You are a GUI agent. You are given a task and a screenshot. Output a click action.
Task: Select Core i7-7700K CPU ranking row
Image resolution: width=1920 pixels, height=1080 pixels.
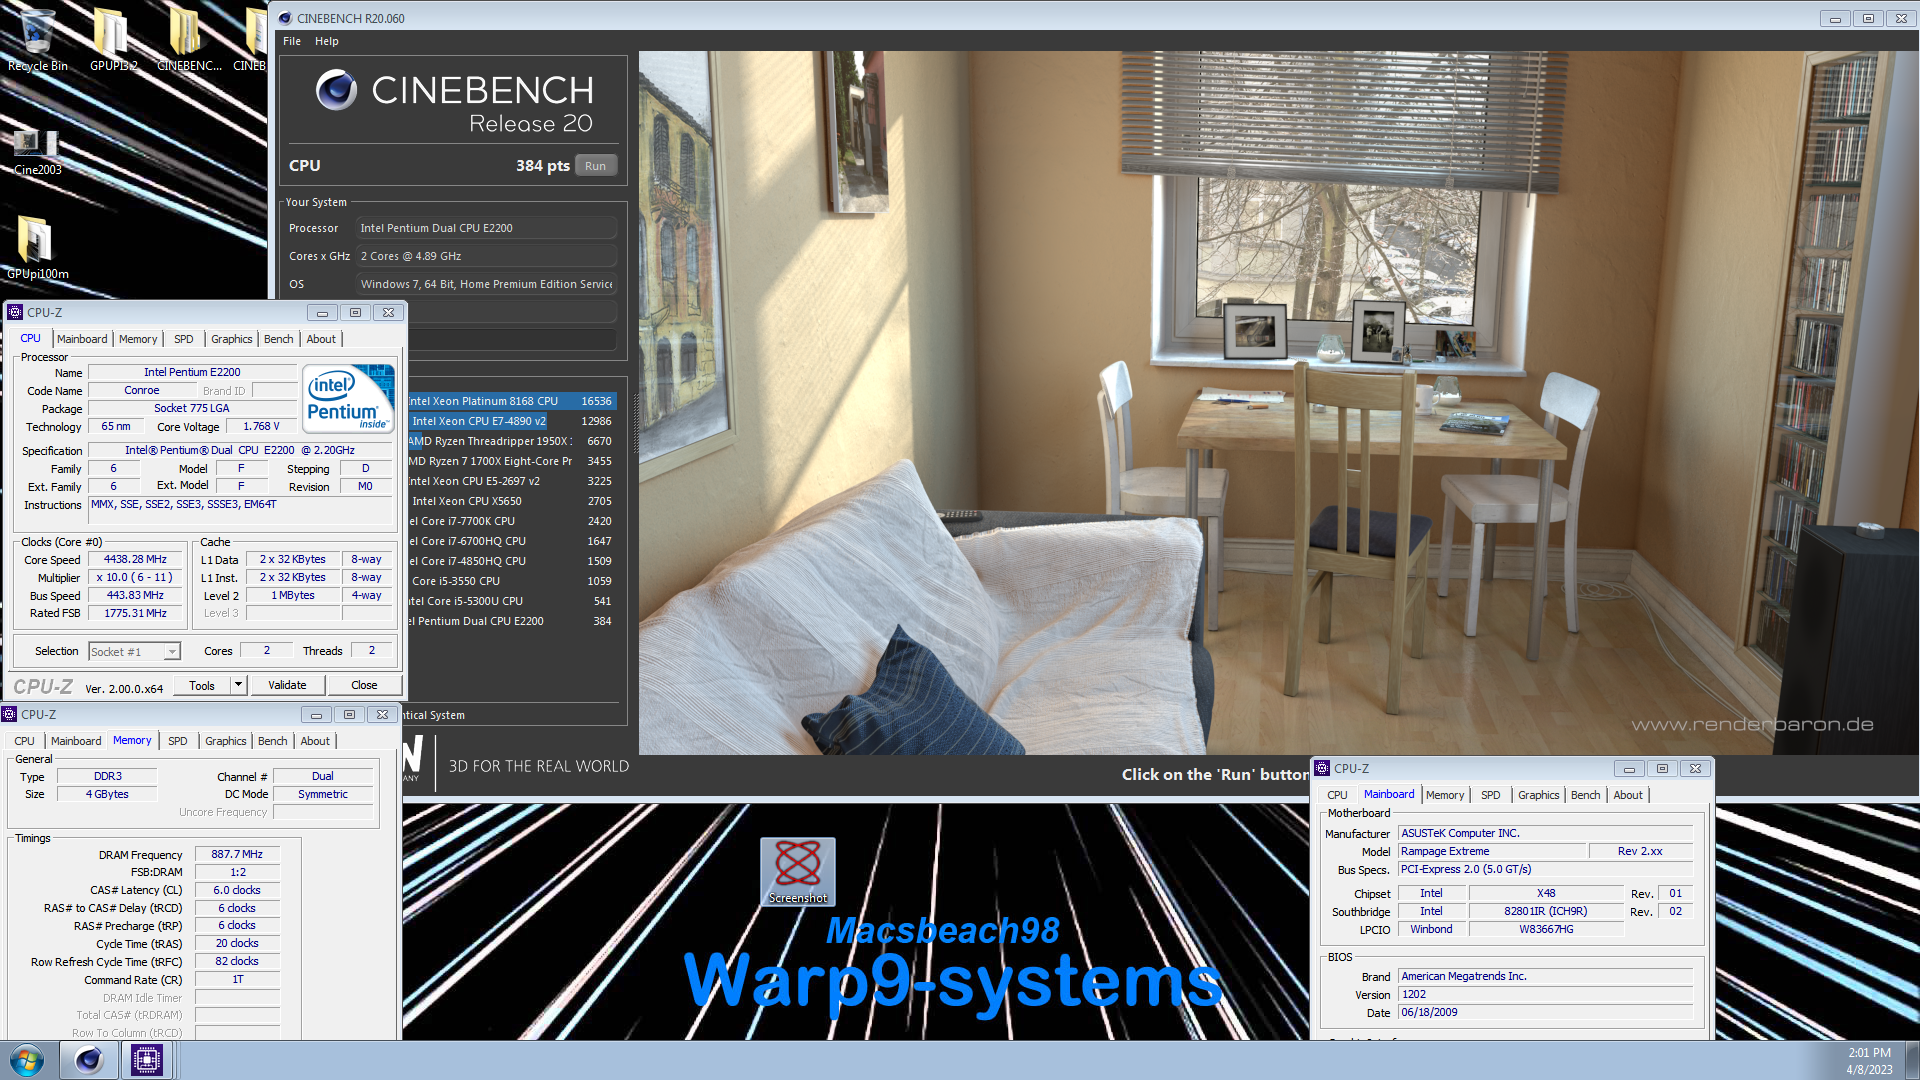click(510, 521)
